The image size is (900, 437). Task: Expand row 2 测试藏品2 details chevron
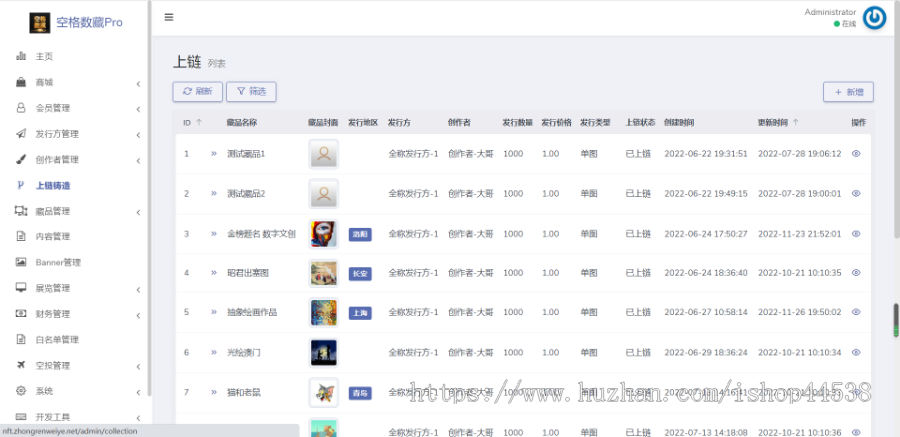click(214, 193)
